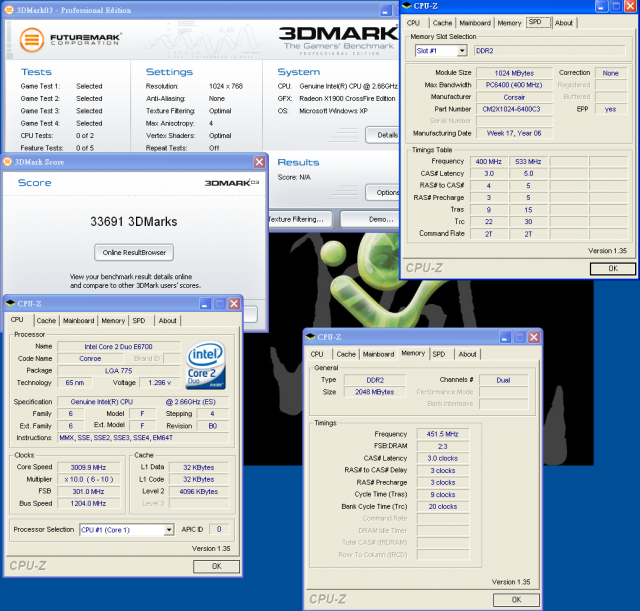This screenshot has height=611, width=640.
Task: Open Mainboard tab in CPU-Z CPU window
Action: point(78,320)
